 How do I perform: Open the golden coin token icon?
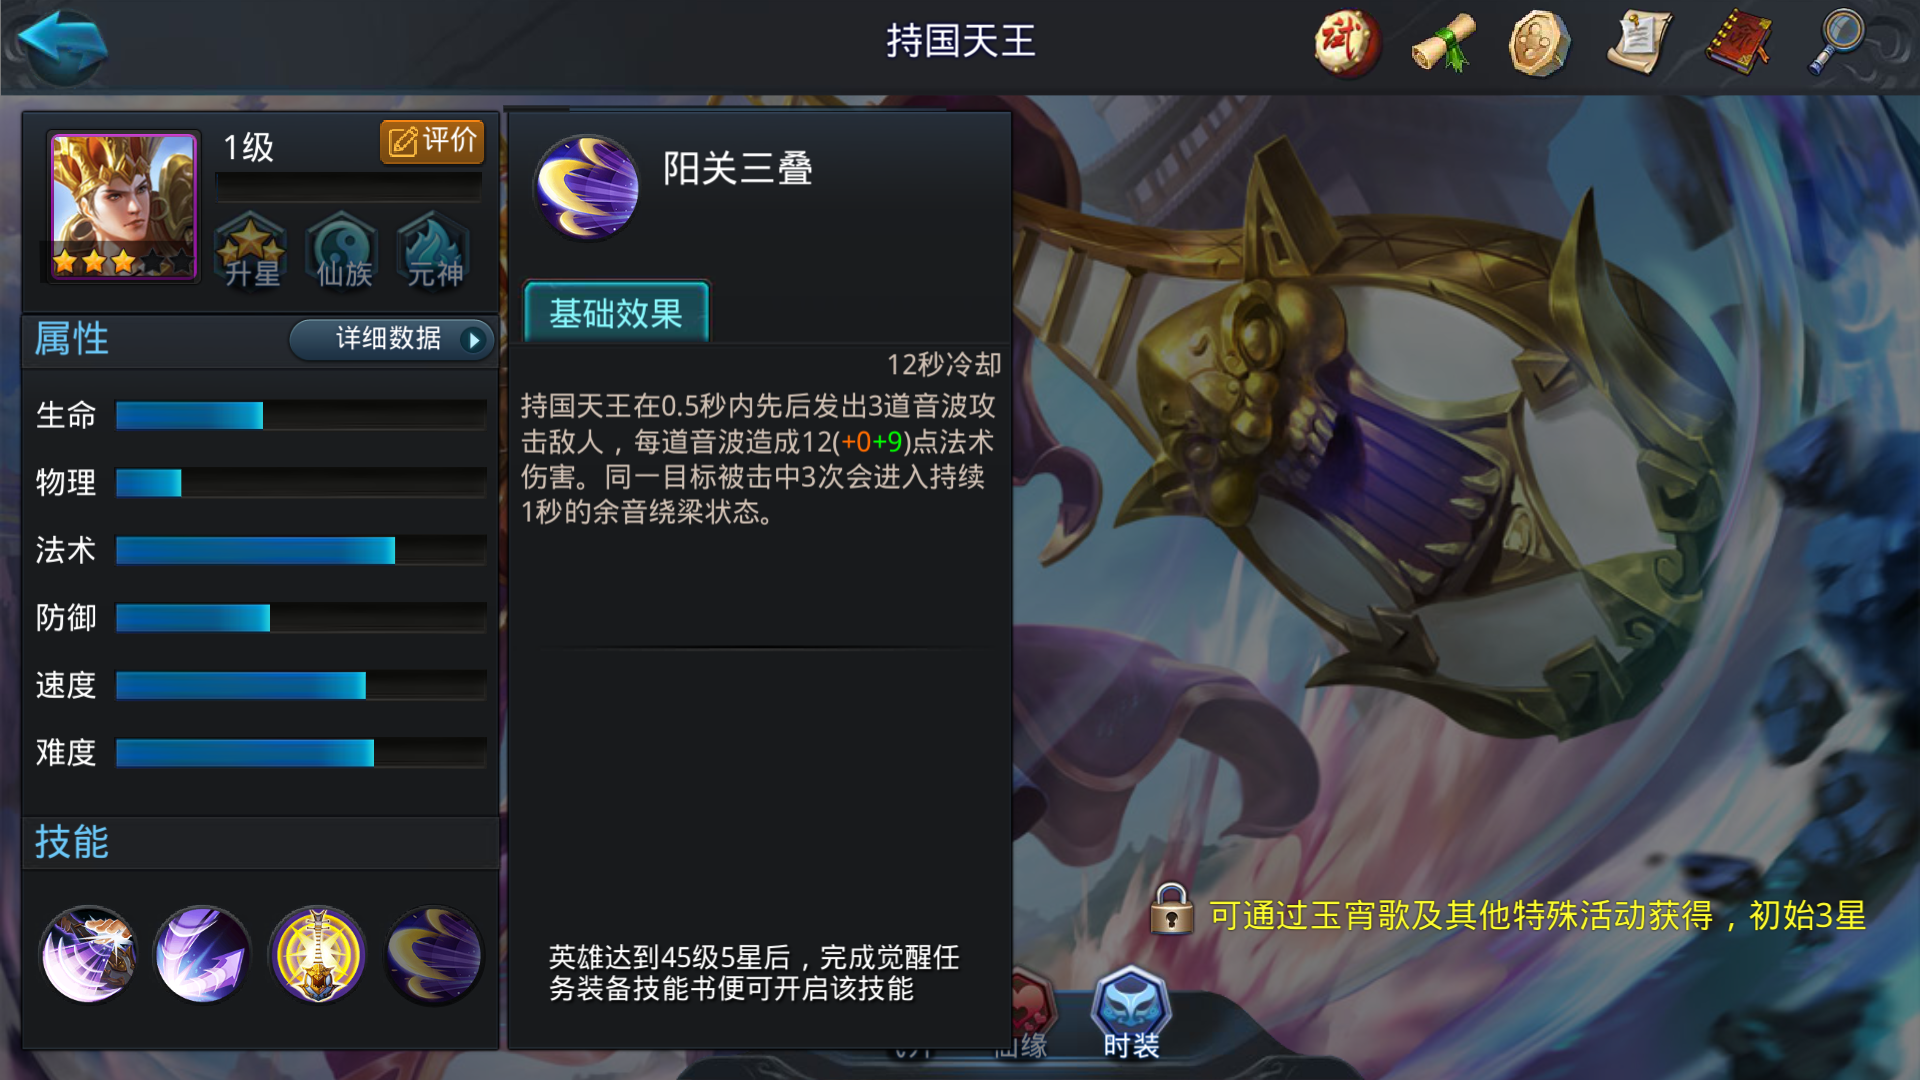pyautogui.click(x=1540, y=43)
